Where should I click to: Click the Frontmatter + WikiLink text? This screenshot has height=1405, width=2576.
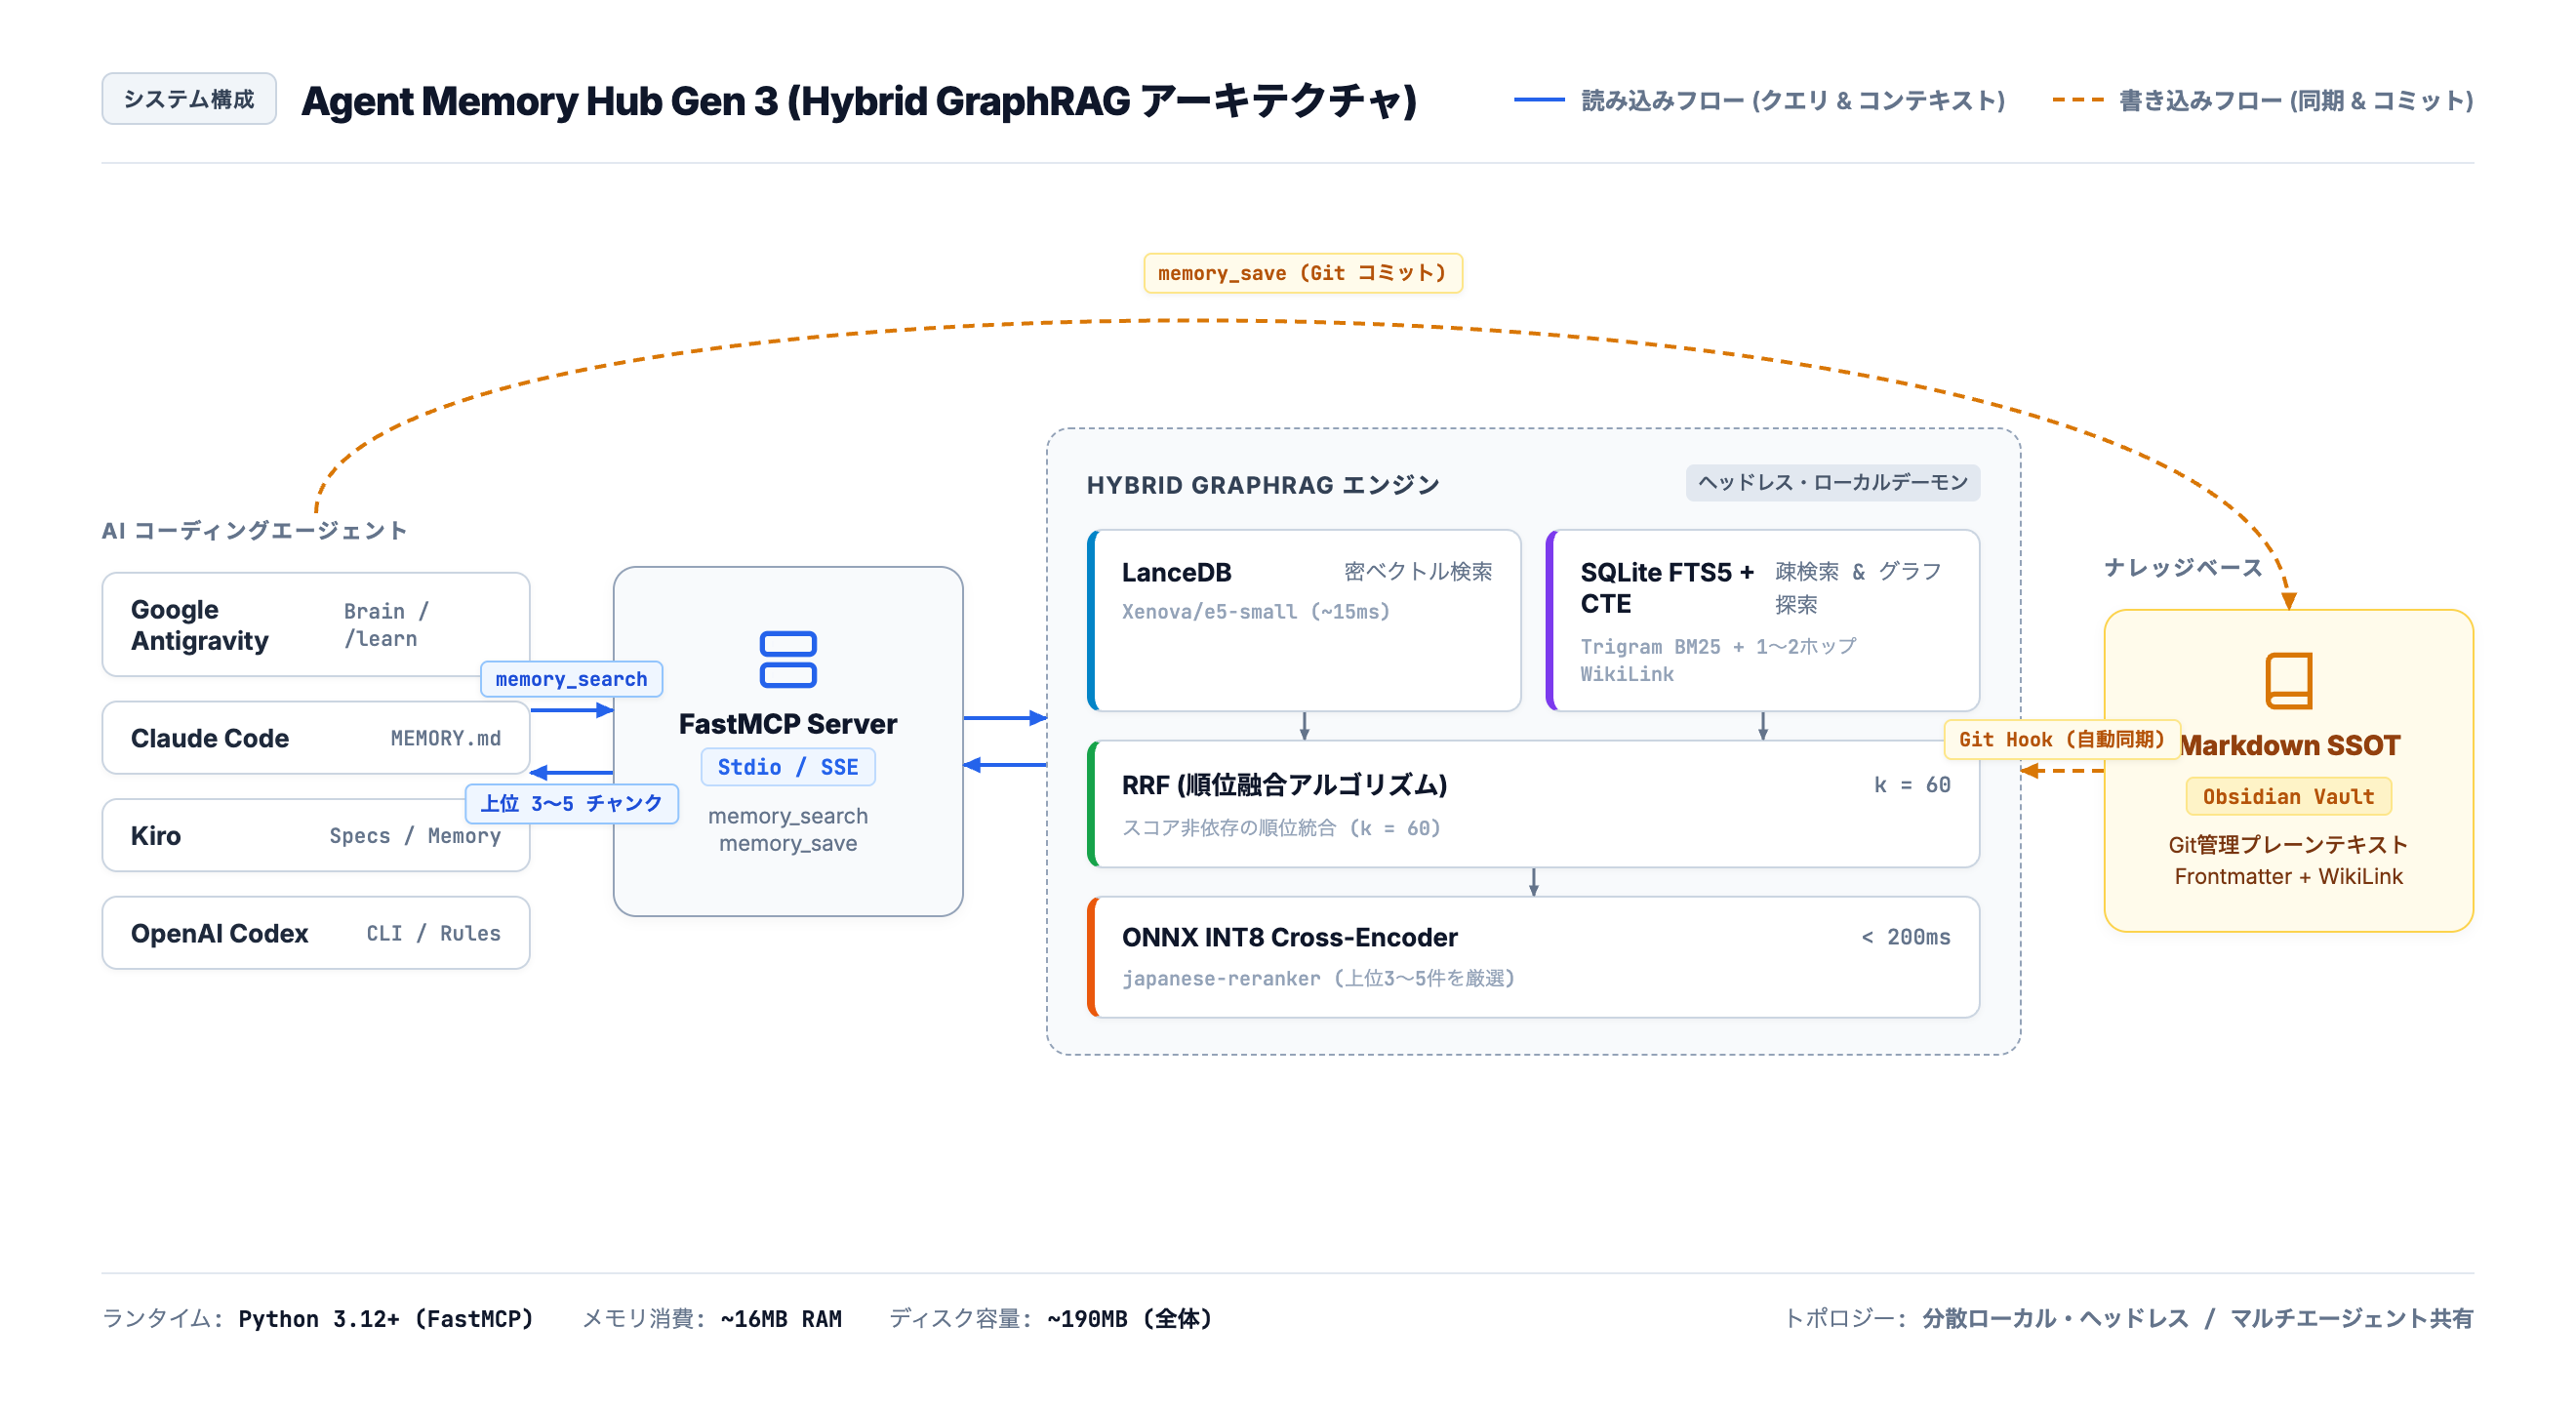pos(2288,877)
